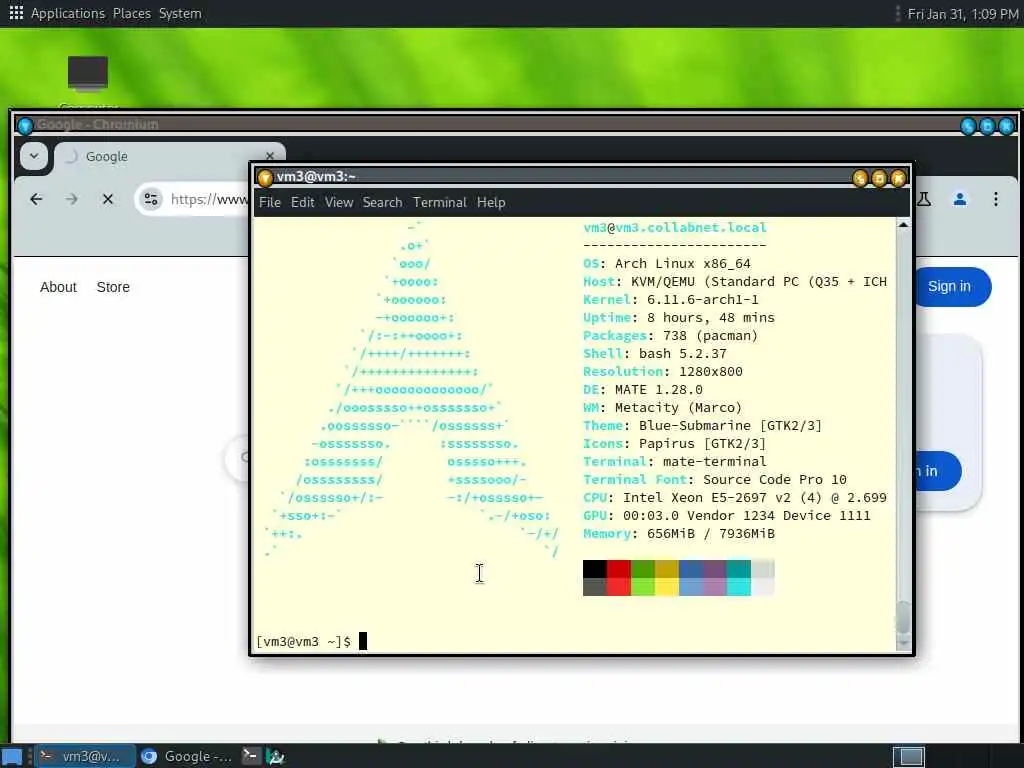Click the Chromium back arrow button

click(x=36, y=199)
